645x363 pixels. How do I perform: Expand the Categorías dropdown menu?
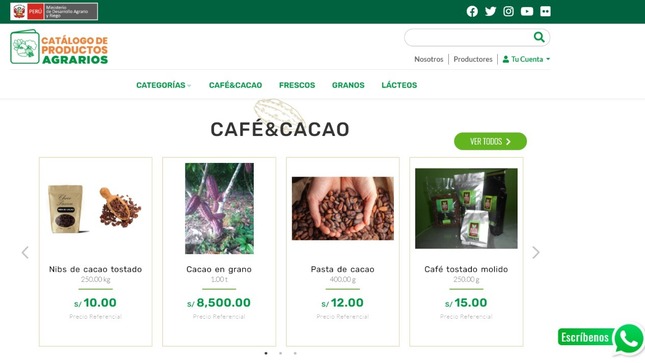(x=163, y=85)
